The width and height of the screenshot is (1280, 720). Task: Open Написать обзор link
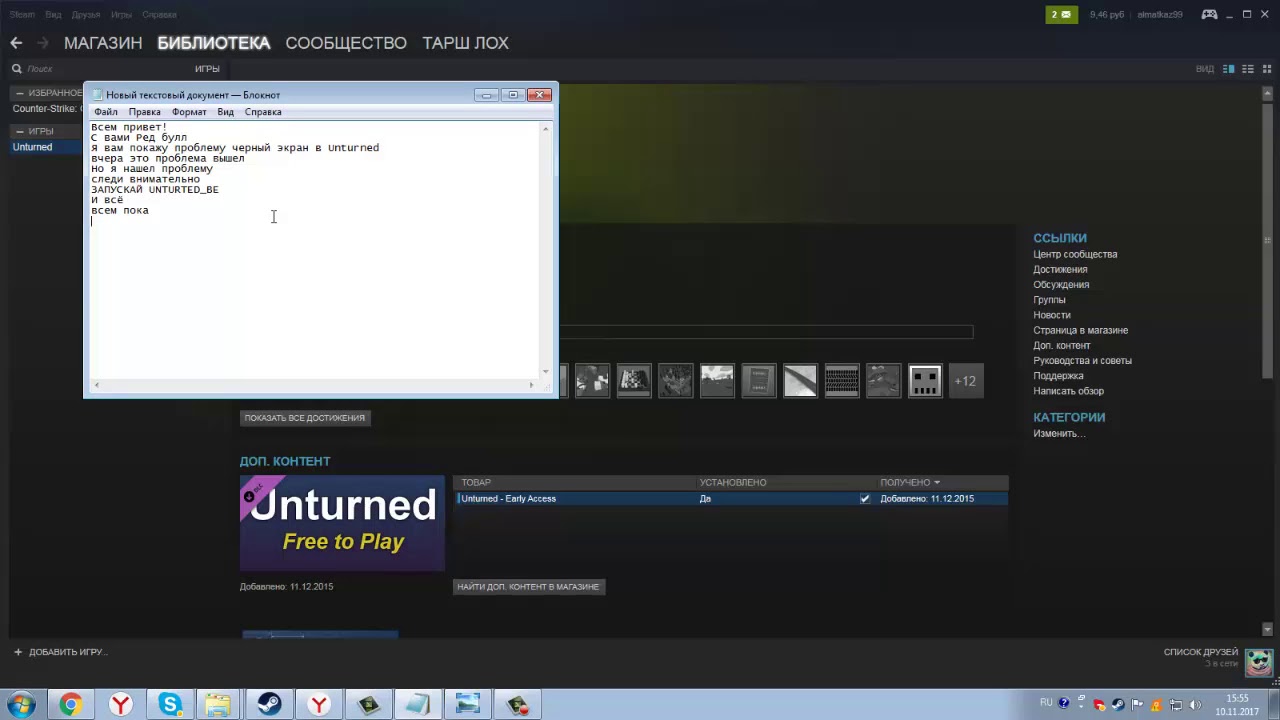pos(1068,391)
